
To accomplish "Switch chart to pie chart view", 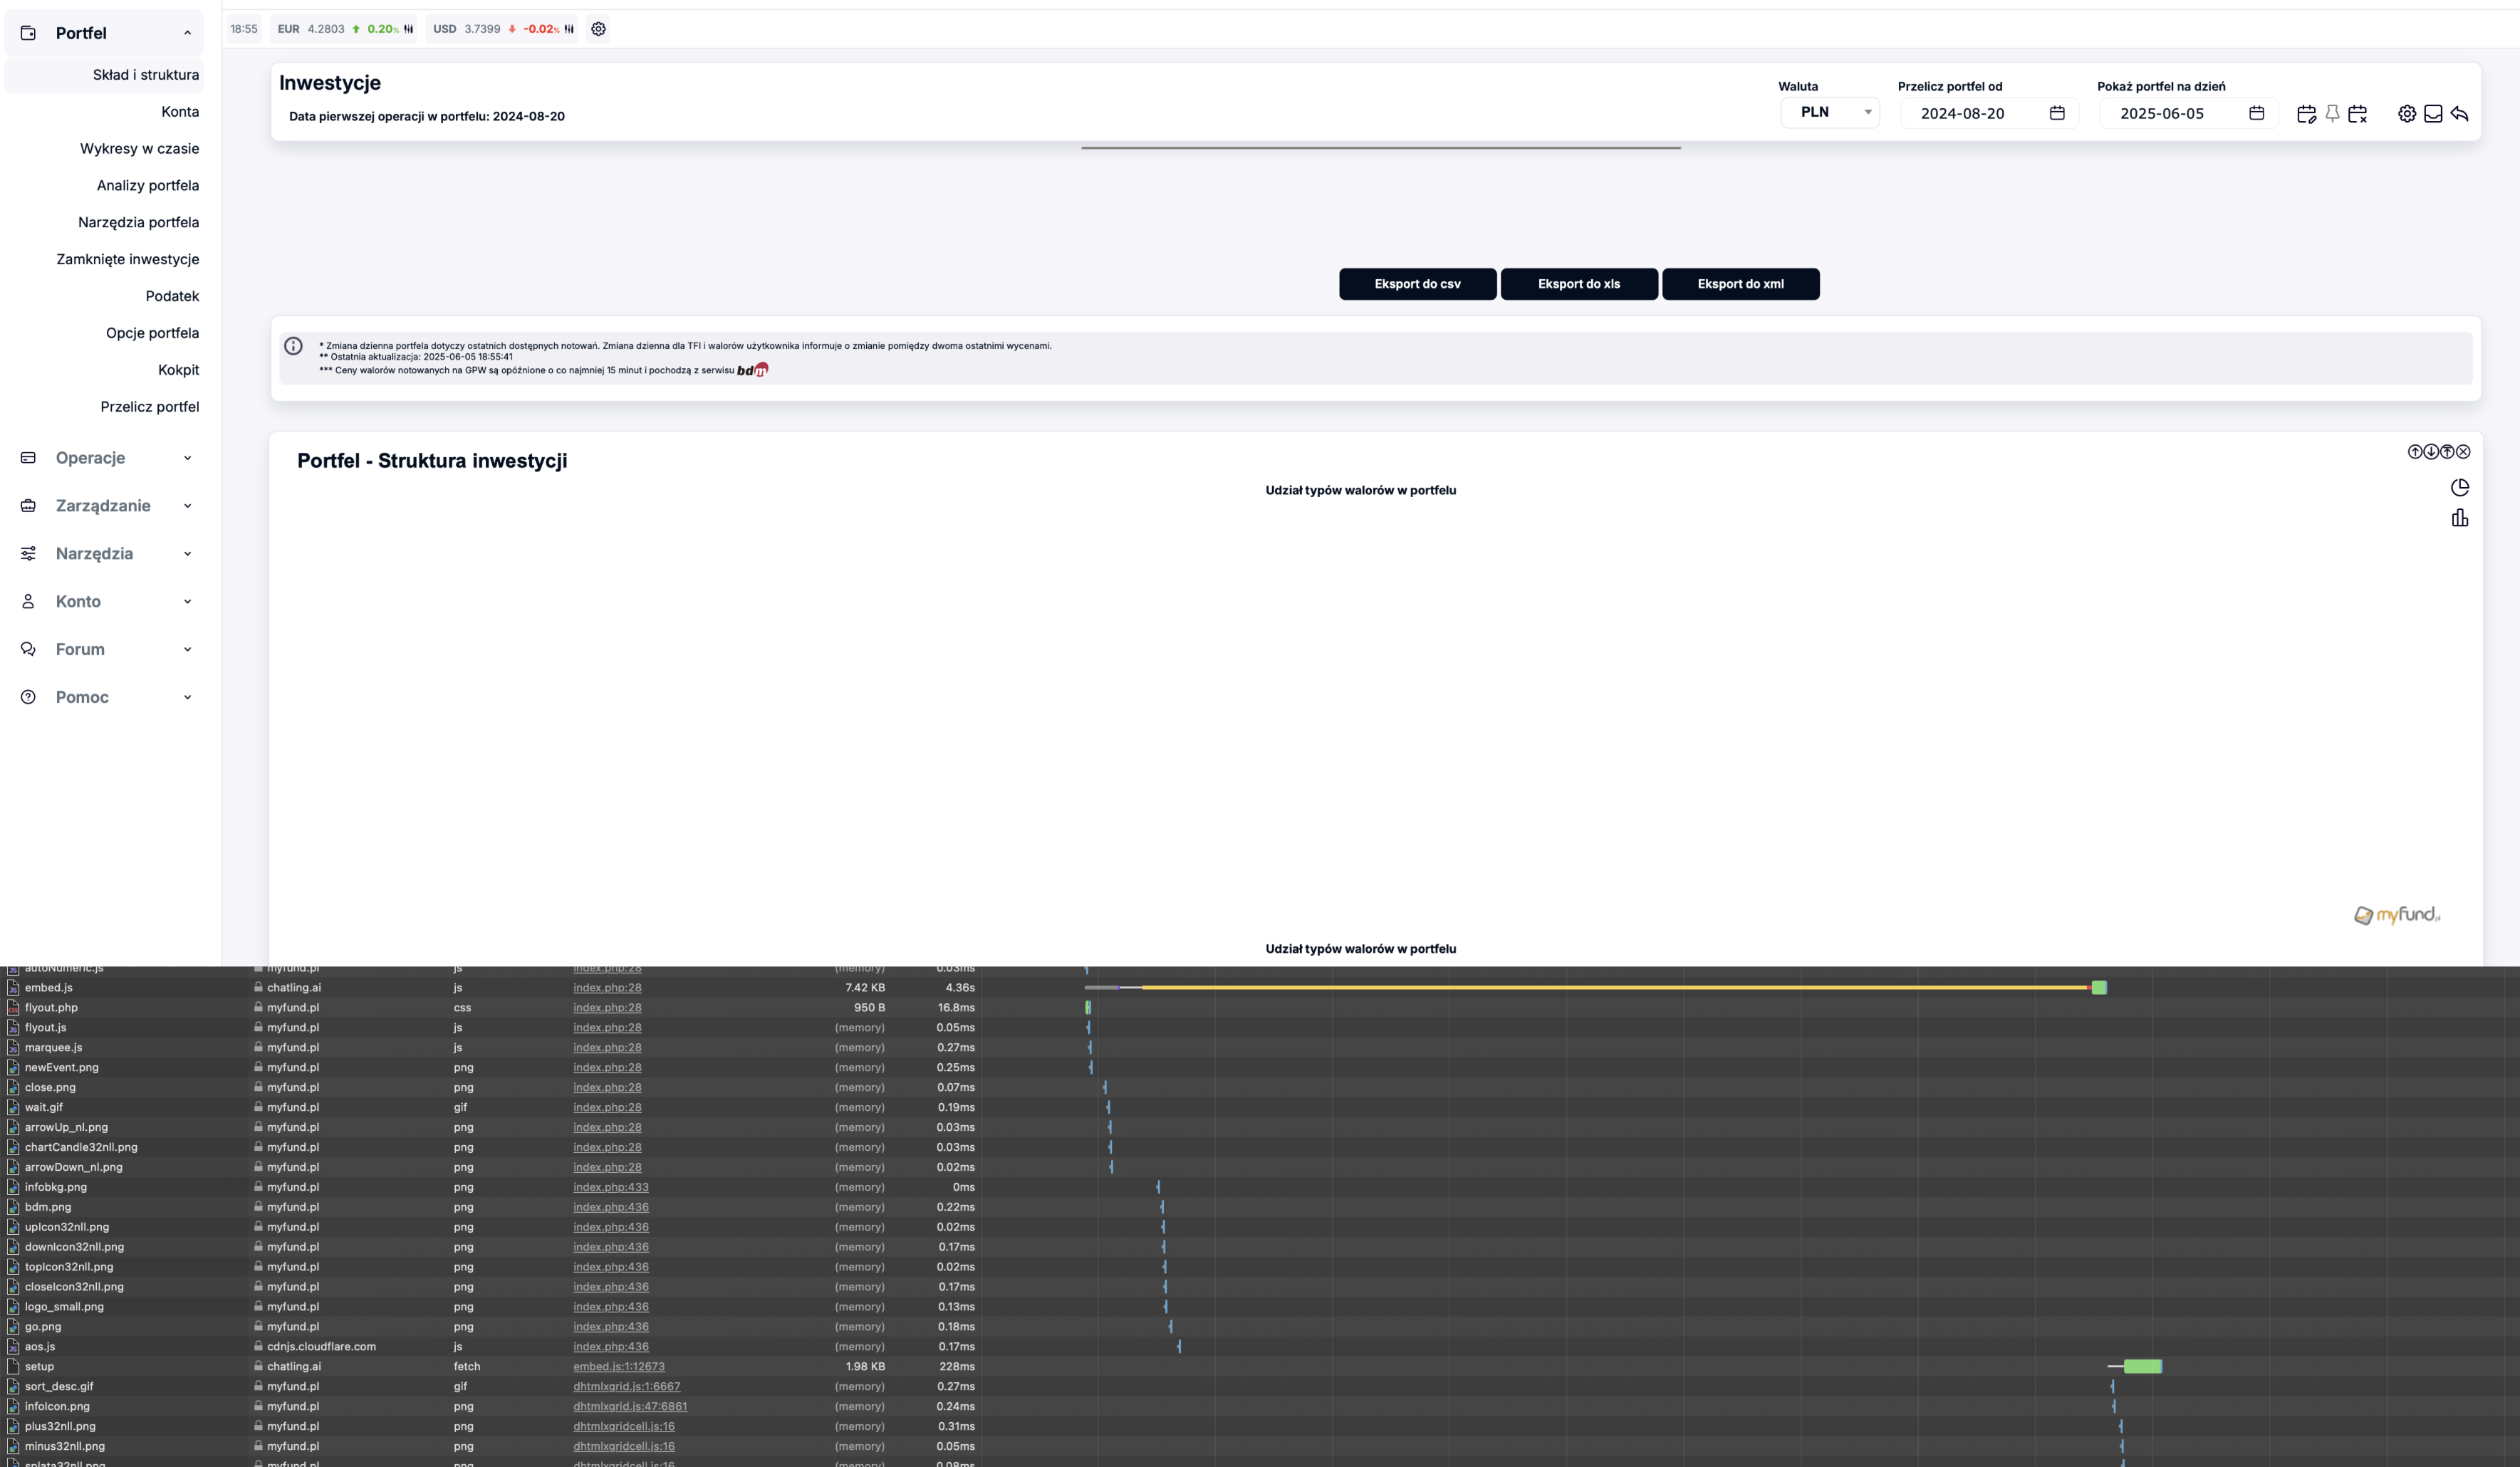I will (2459, 488).
